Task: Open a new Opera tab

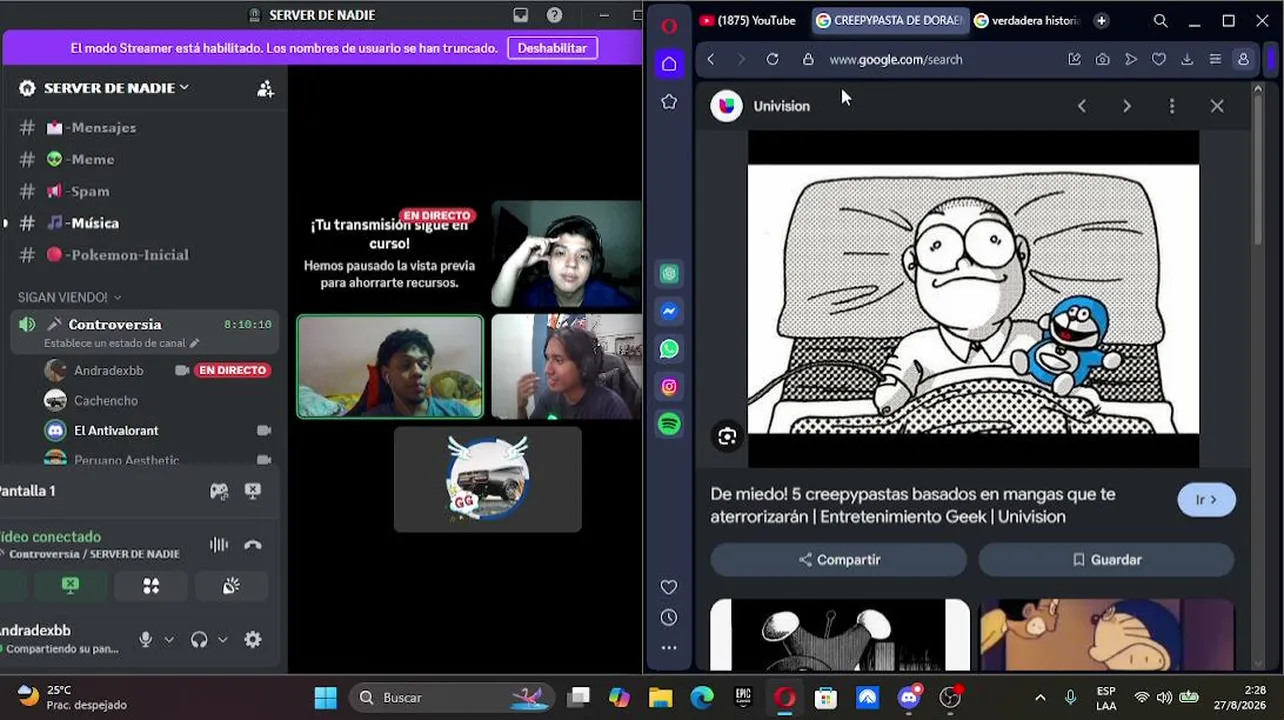Action: coord(1101,20)
